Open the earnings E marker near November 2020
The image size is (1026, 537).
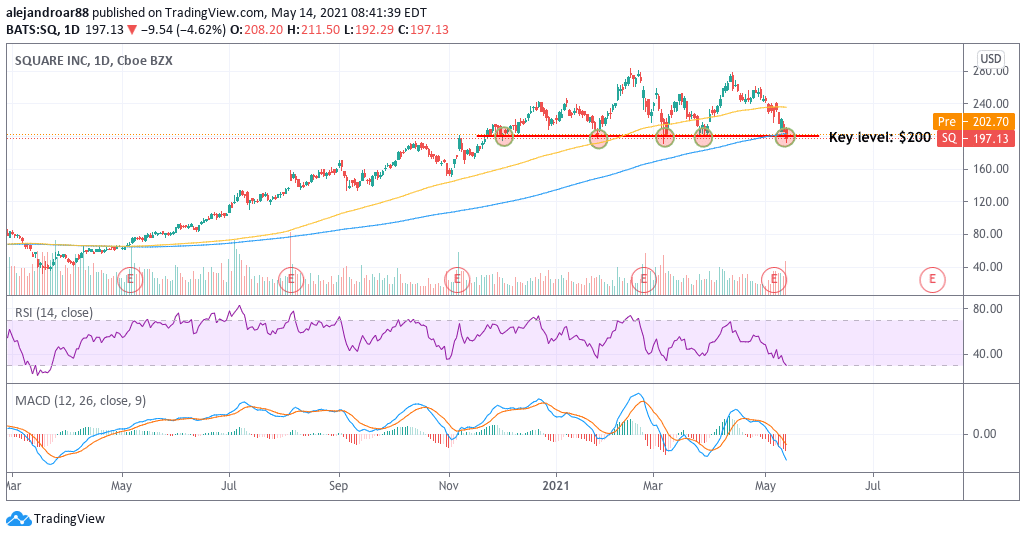(x=457, y=280)
